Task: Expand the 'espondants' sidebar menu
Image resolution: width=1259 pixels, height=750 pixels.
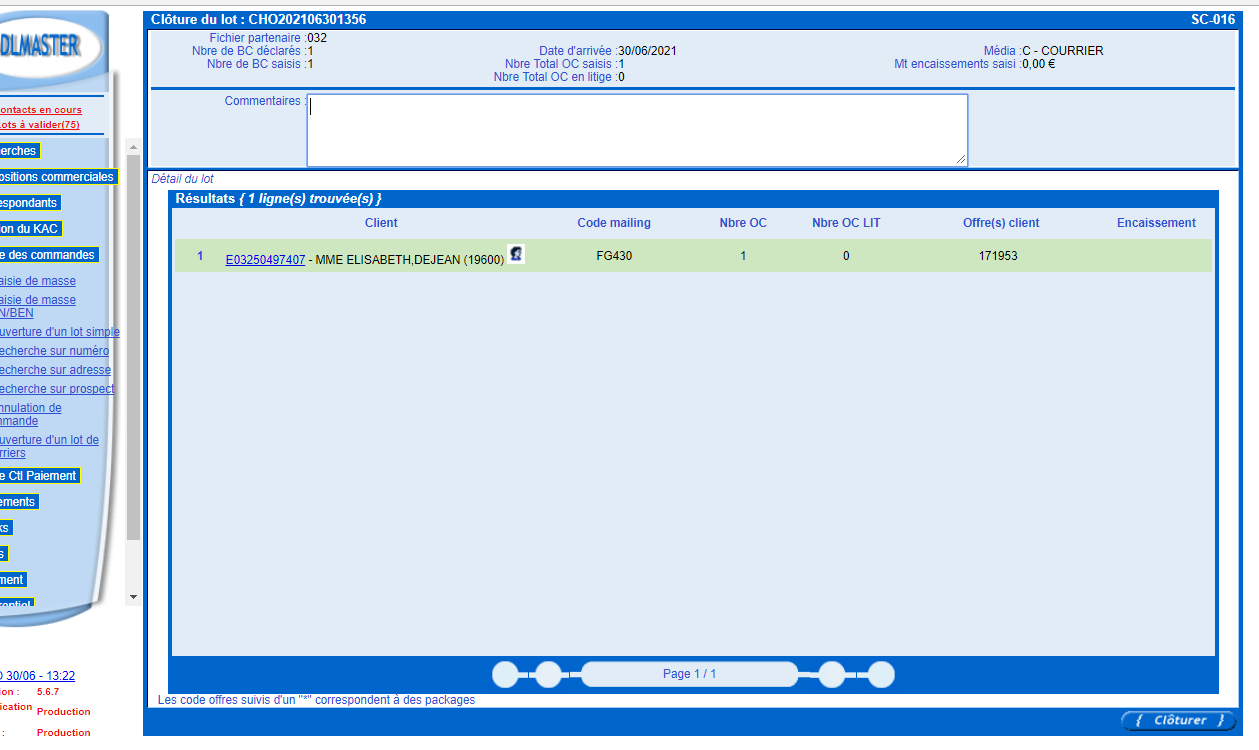Action: [x=30, y=203]
